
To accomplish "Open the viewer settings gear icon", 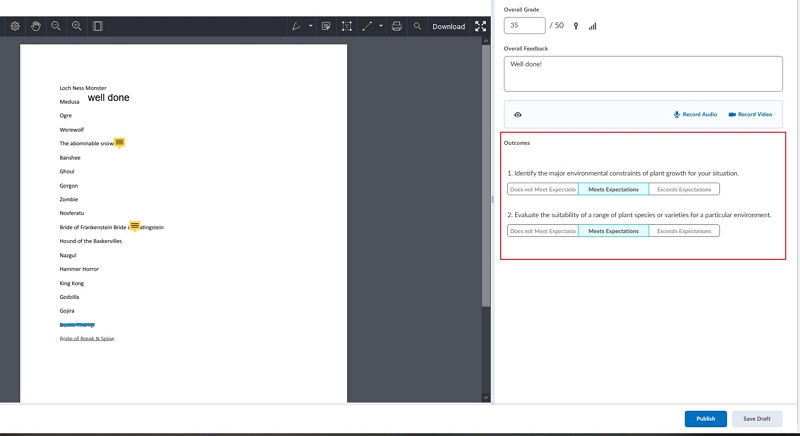I will 15,26.
